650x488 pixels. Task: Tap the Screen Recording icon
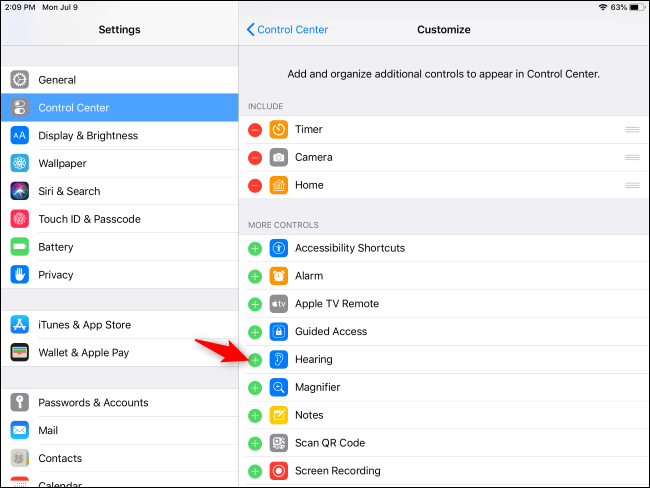coord(279,471)
